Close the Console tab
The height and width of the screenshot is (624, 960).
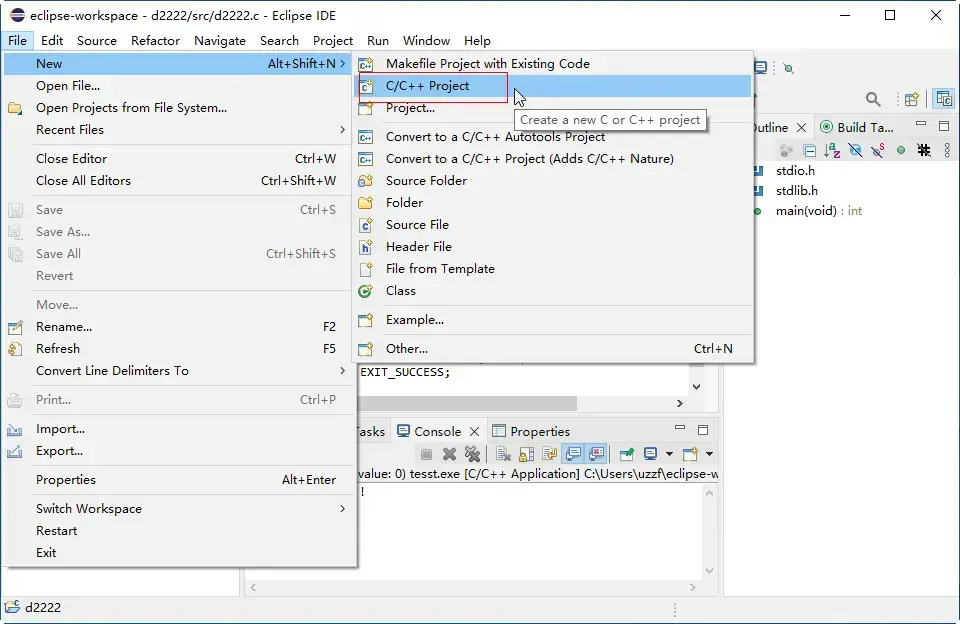(x=474, y=432)
